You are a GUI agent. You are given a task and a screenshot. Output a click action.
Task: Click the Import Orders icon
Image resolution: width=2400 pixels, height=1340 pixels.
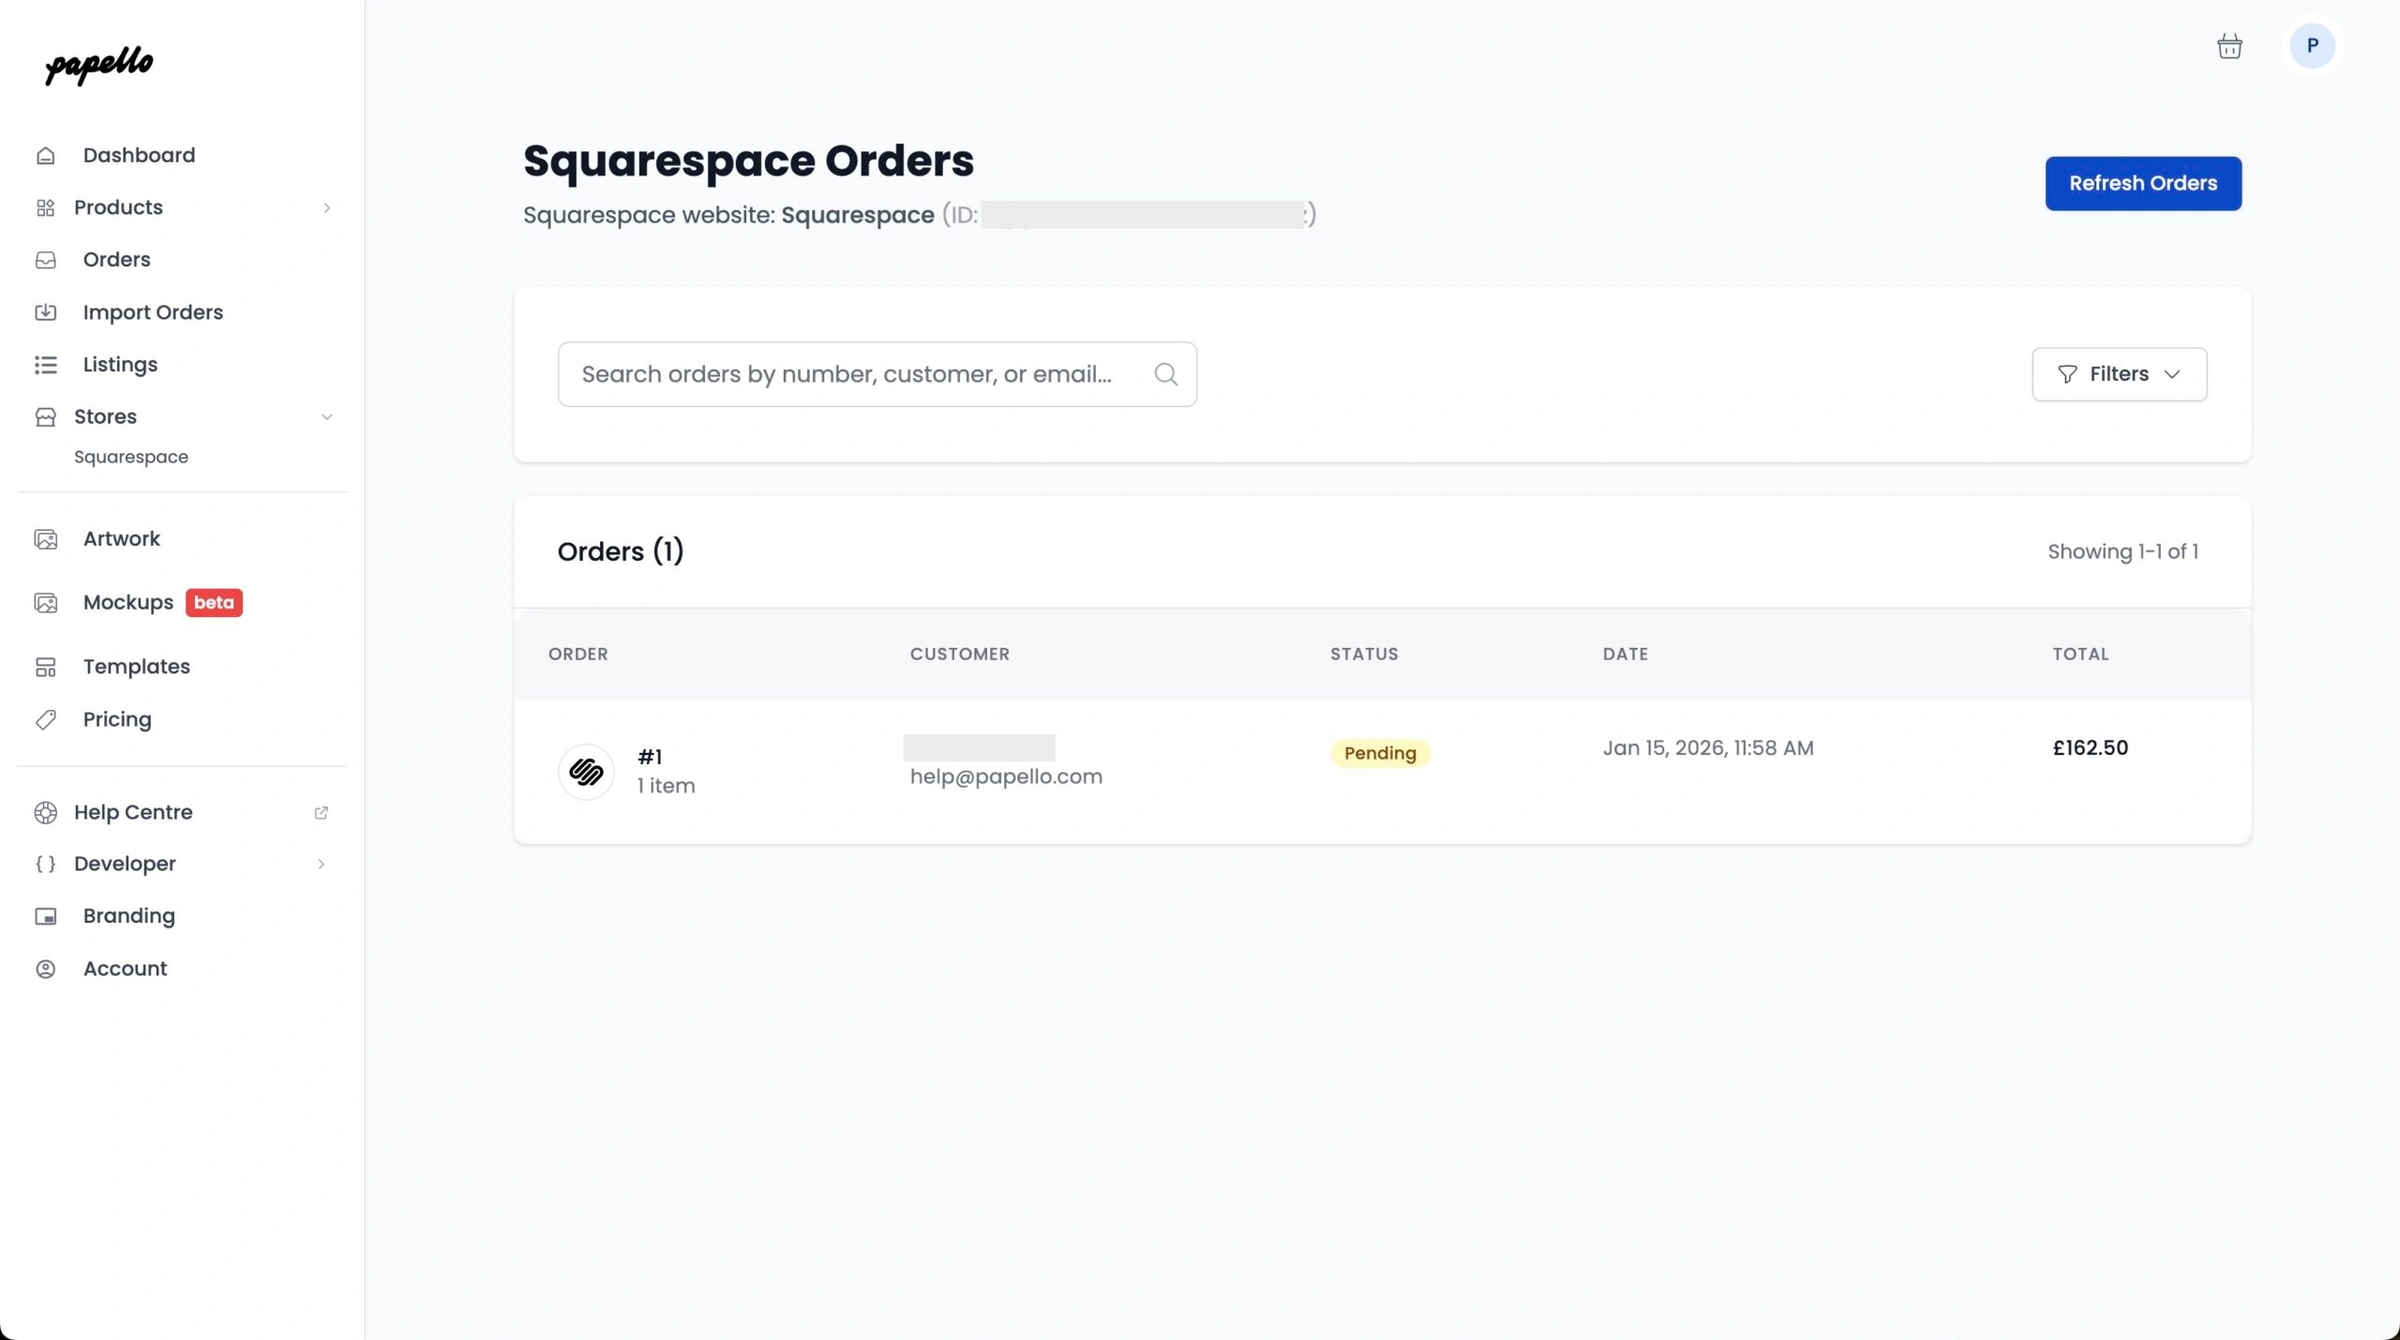click(46, 312)
